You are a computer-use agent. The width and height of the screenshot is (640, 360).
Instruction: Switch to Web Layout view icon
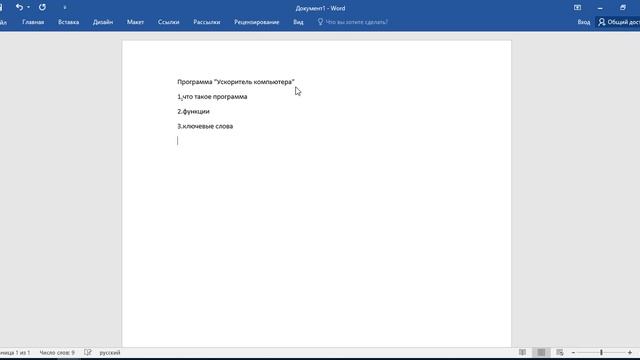[560, 352]
